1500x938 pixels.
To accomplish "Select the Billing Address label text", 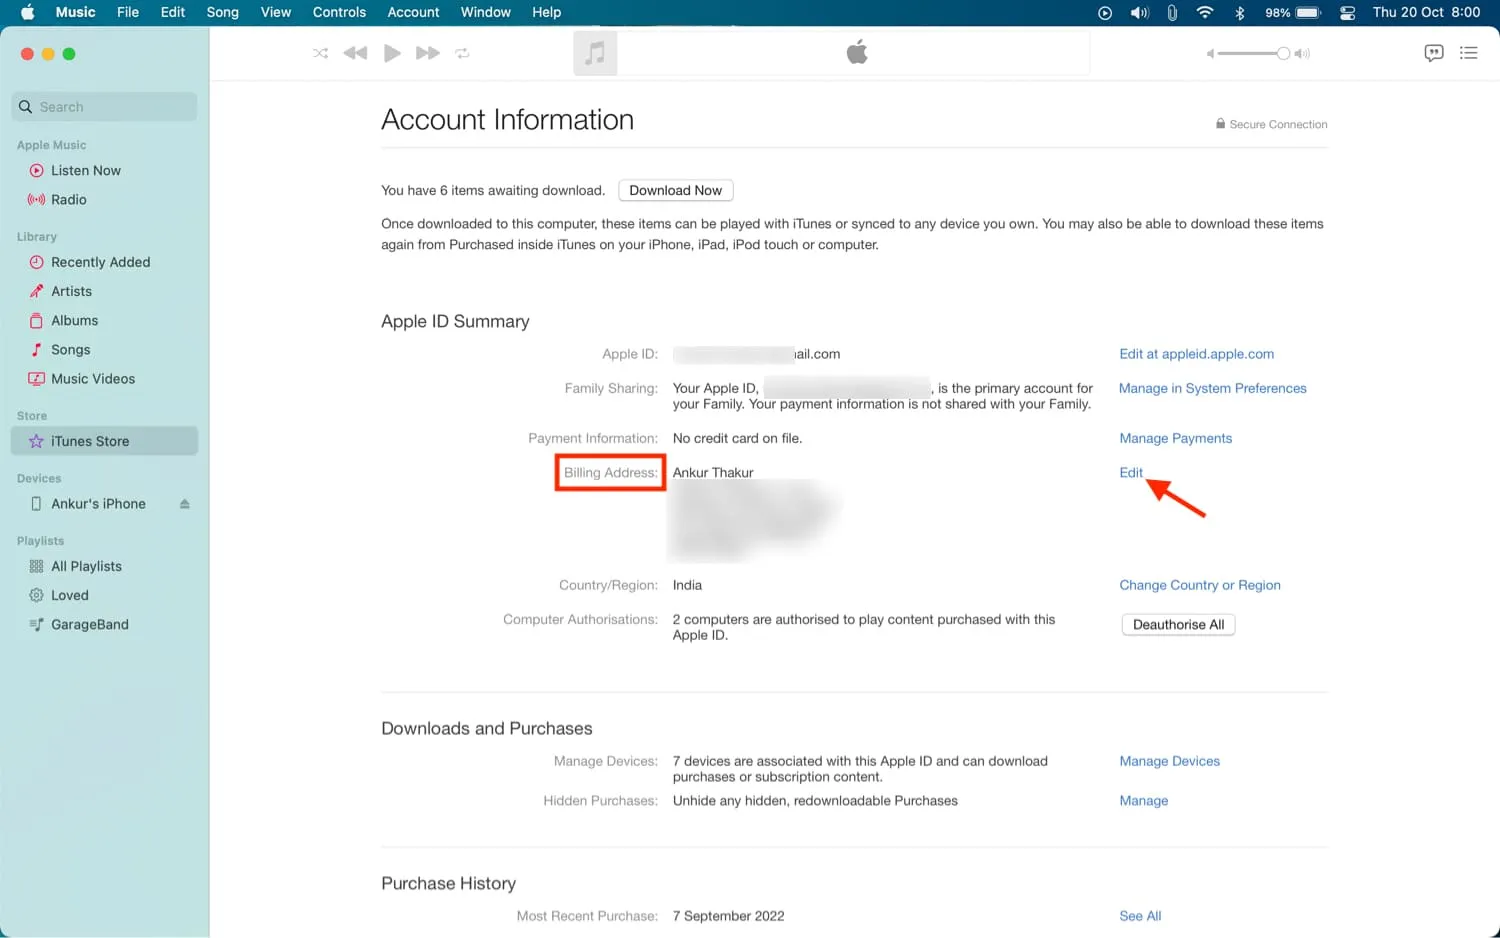I will click(x=610, y=472).
